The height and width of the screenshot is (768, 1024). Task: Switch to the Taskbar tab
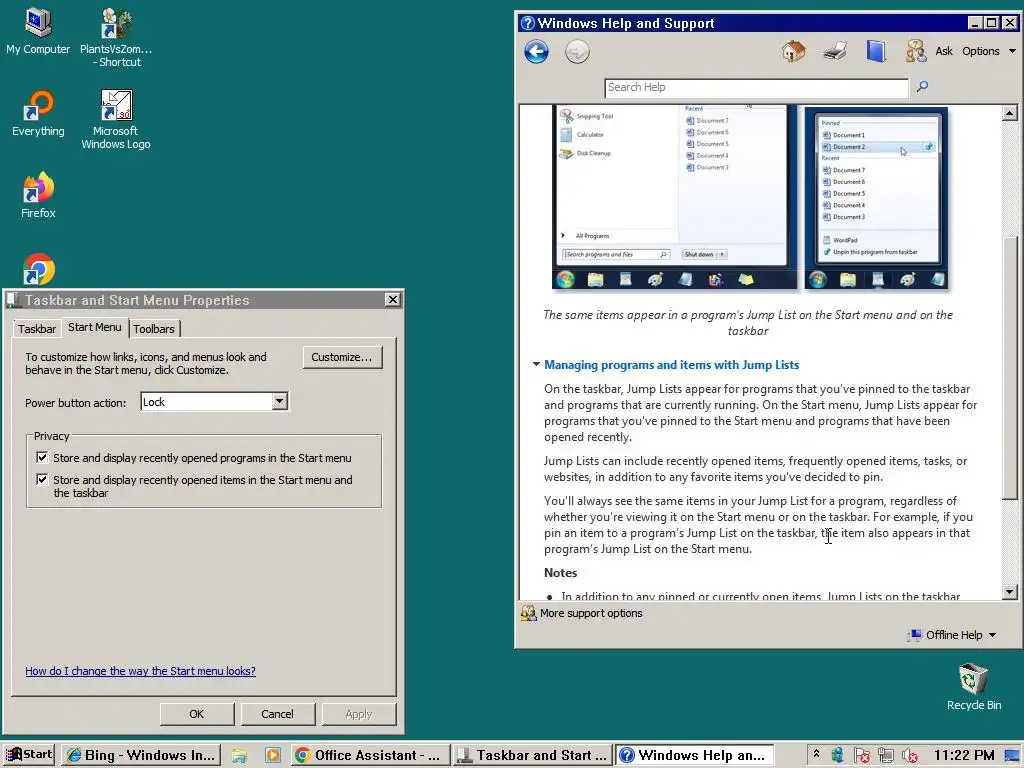(37, 328)
